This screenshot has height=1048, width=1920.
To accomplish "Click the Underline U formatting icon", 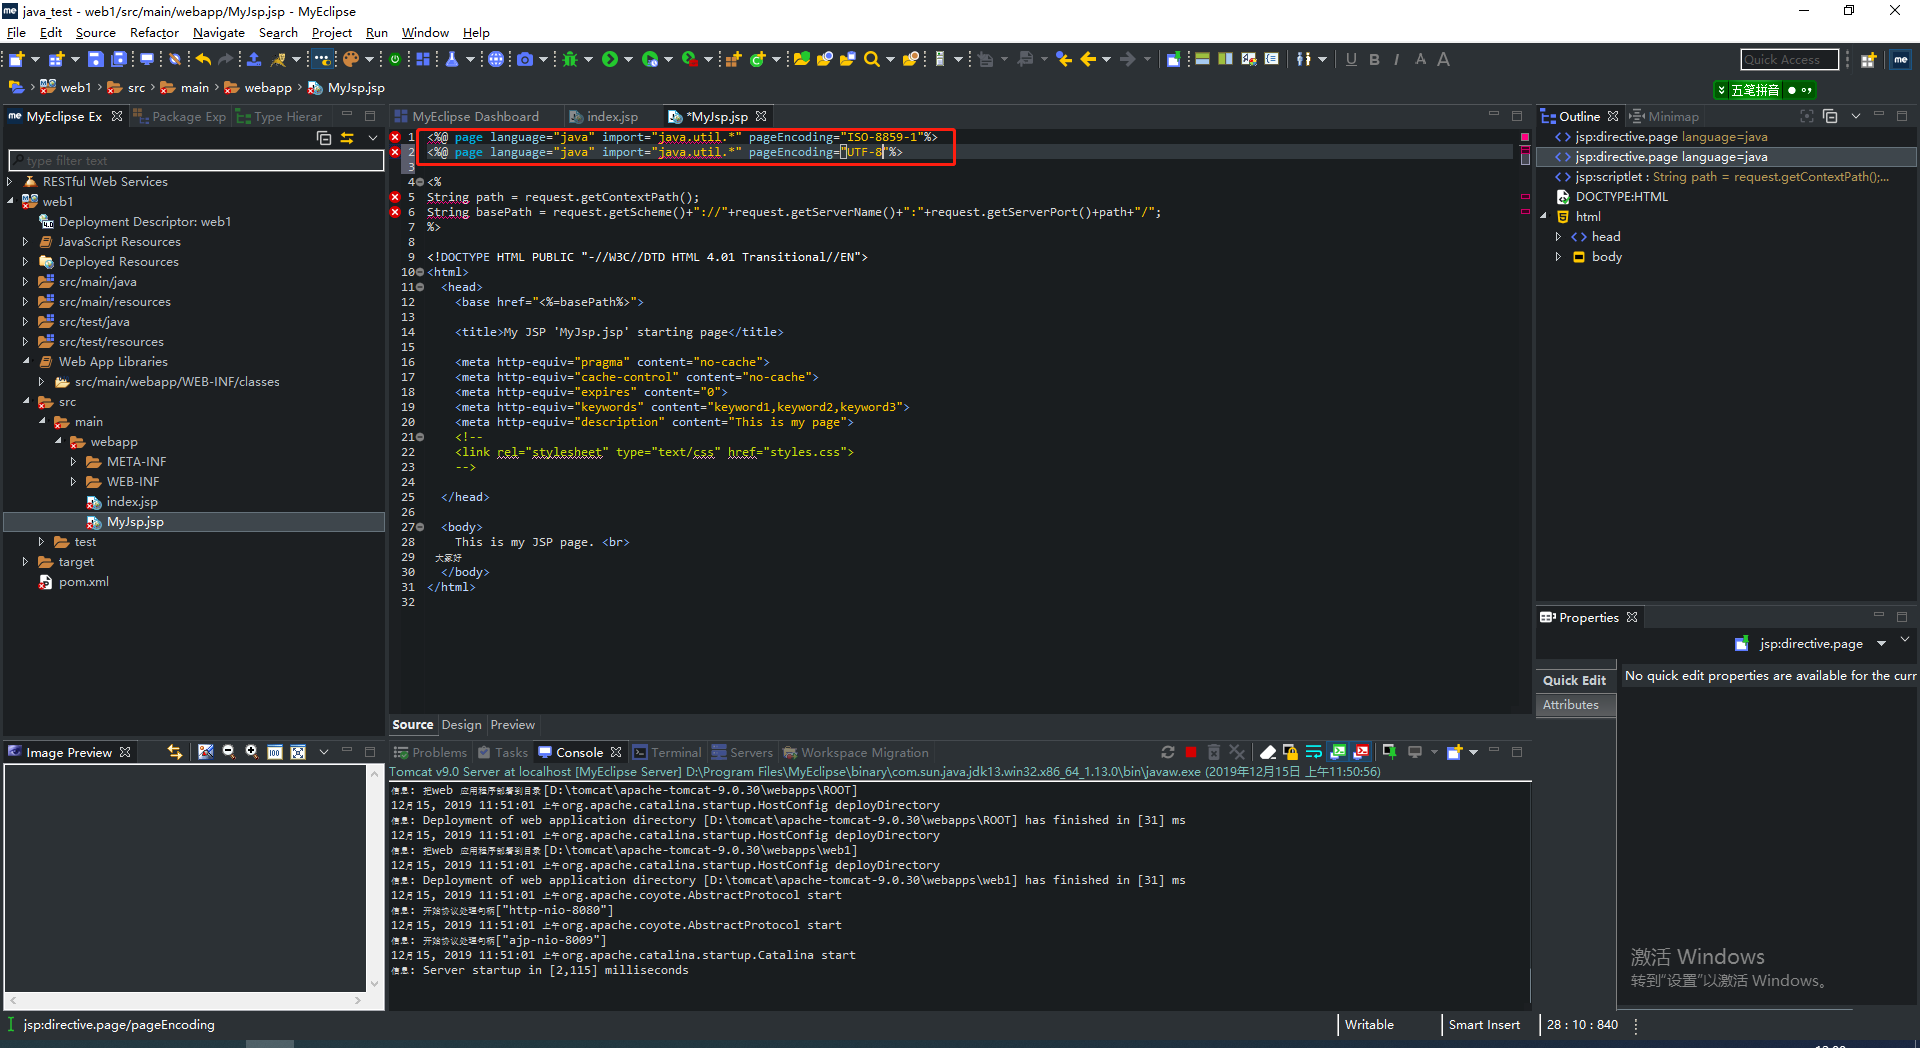I will [x=1351, y=60].
